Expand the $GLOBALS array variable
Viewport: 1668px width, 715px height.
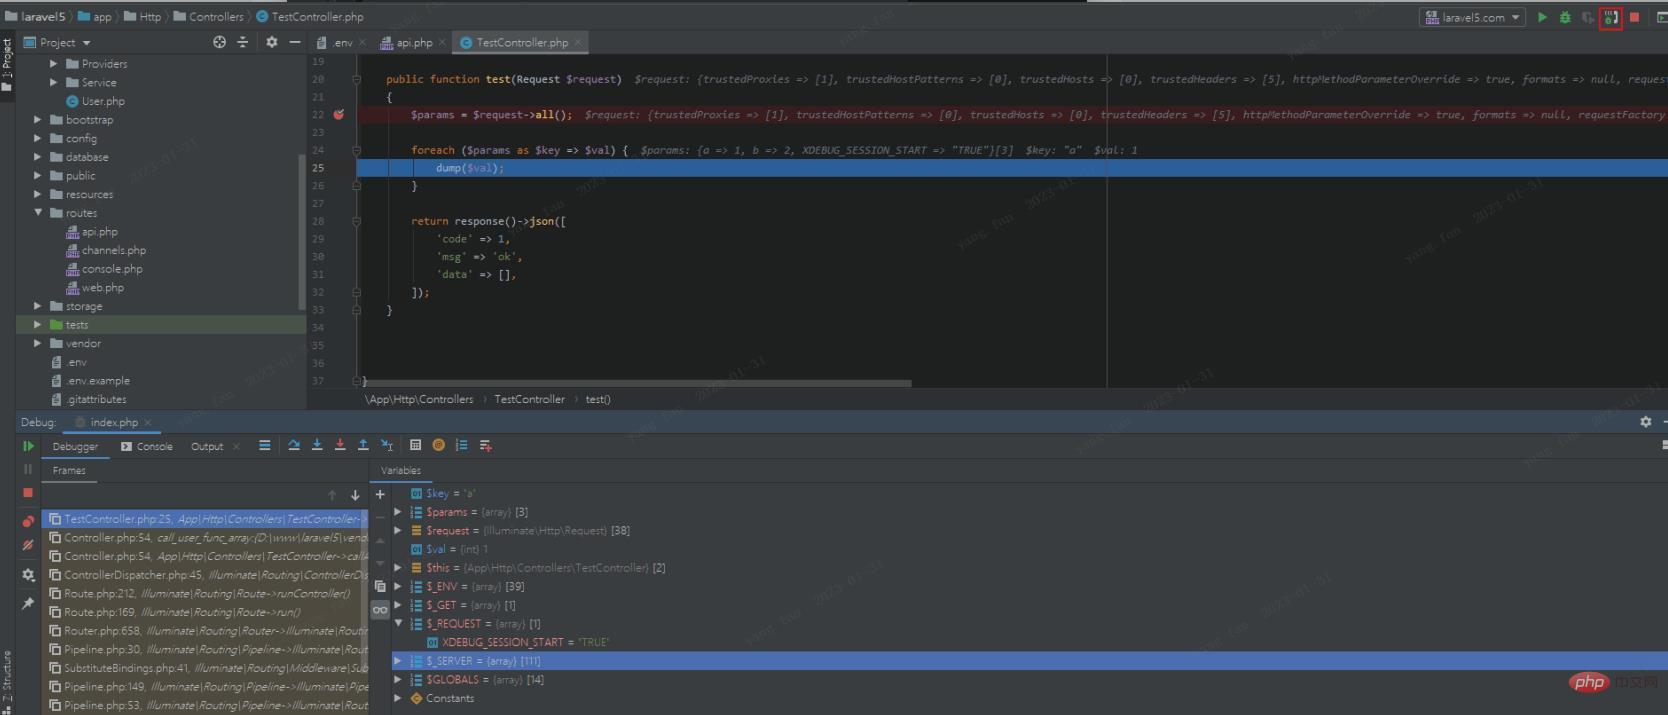click(398, 679)
